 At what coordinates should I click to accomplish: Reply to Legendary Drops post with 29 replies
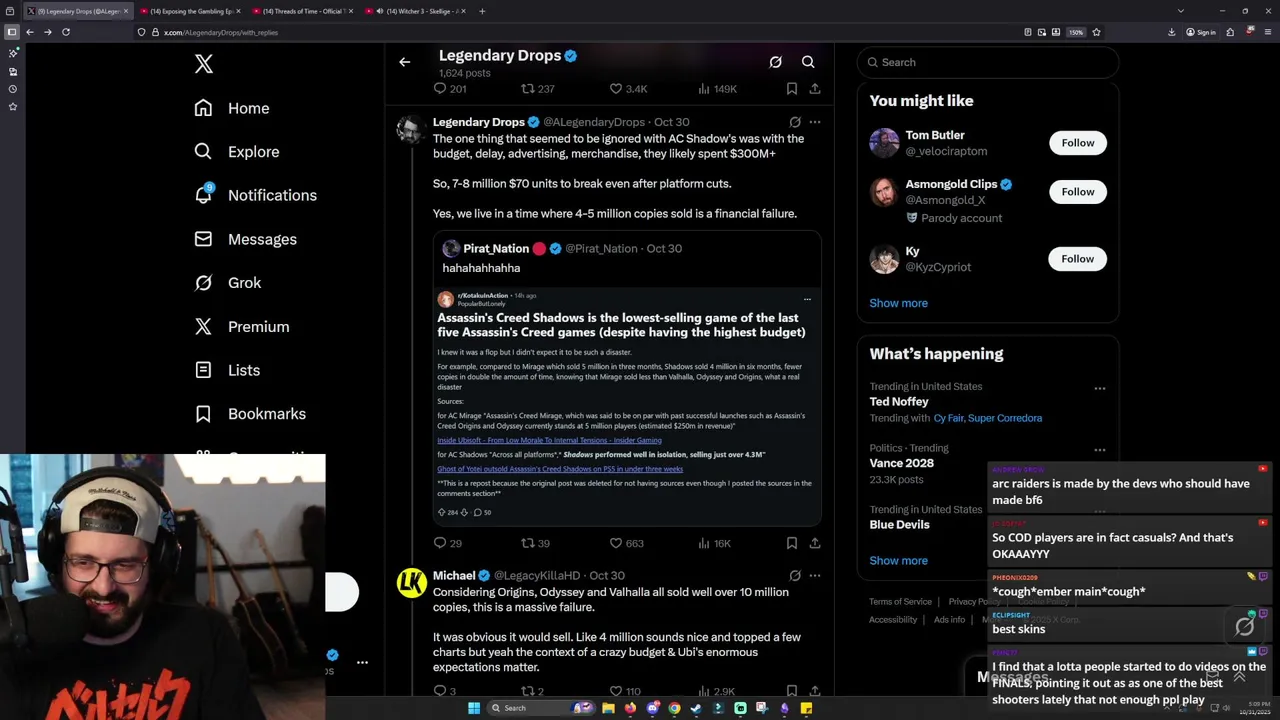pyautogui.click(x=447, y=543)
